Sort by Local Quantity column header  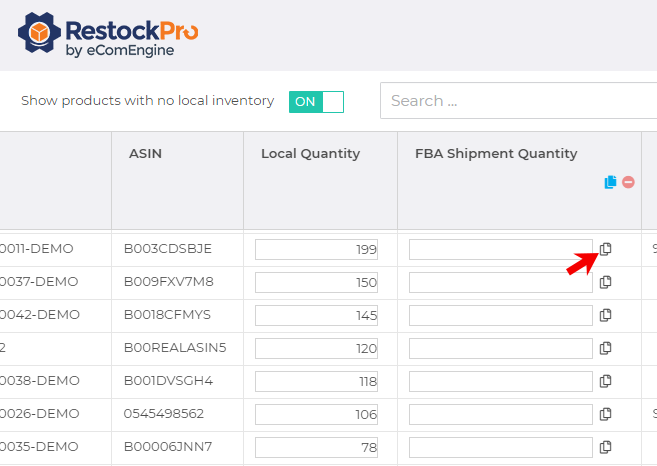tap(310, 154)
